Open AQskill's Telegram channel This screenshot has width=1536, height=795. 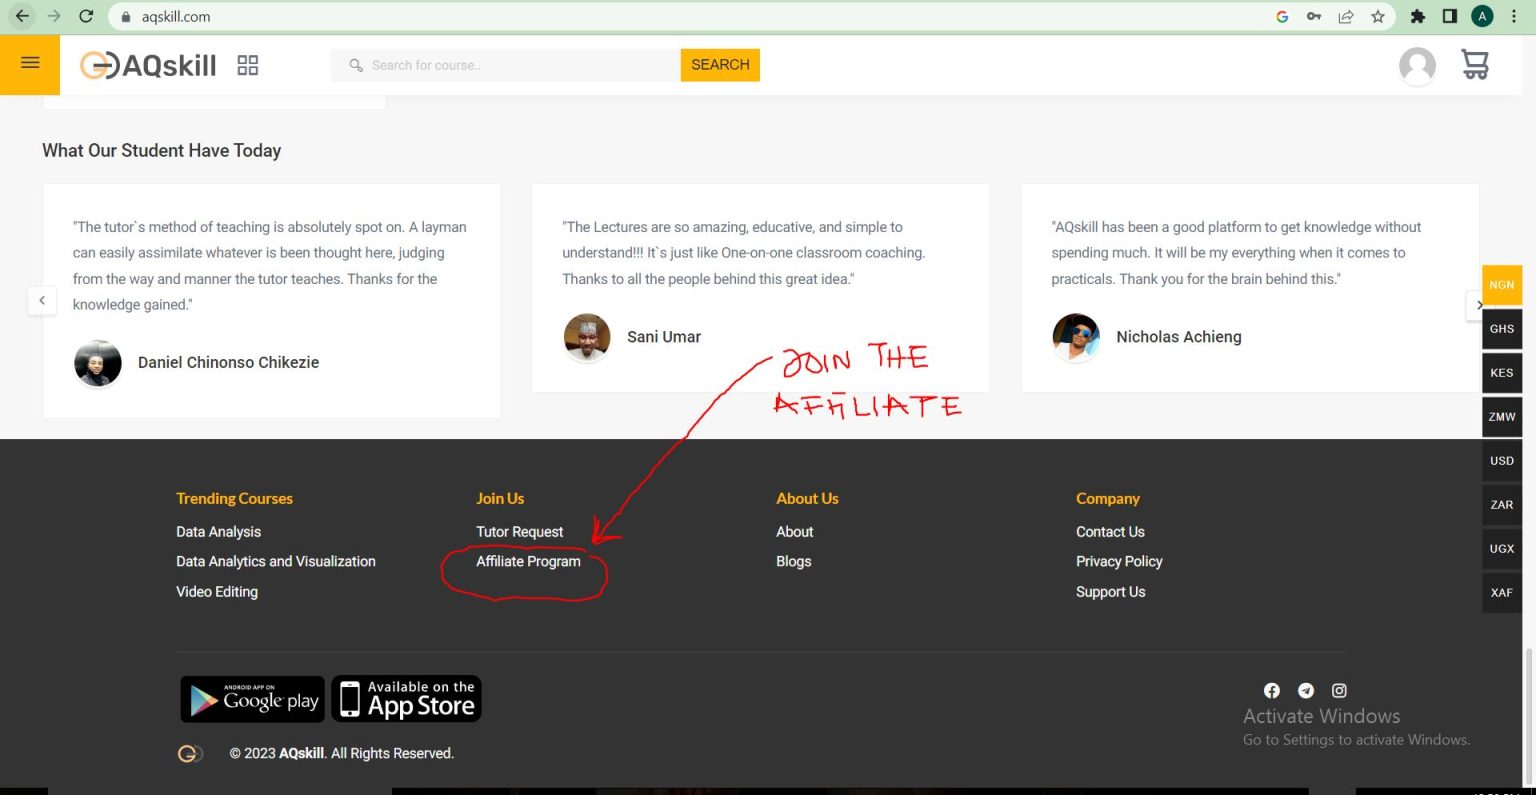click(x=1305, y=690)
